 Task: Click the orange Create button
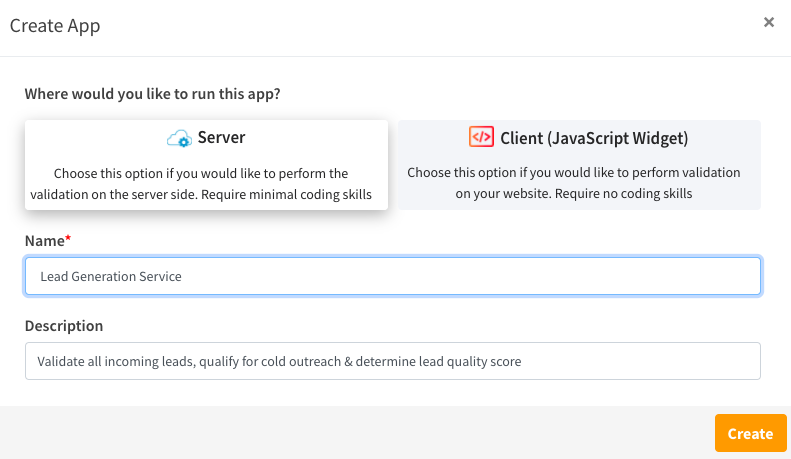(751, 433)
